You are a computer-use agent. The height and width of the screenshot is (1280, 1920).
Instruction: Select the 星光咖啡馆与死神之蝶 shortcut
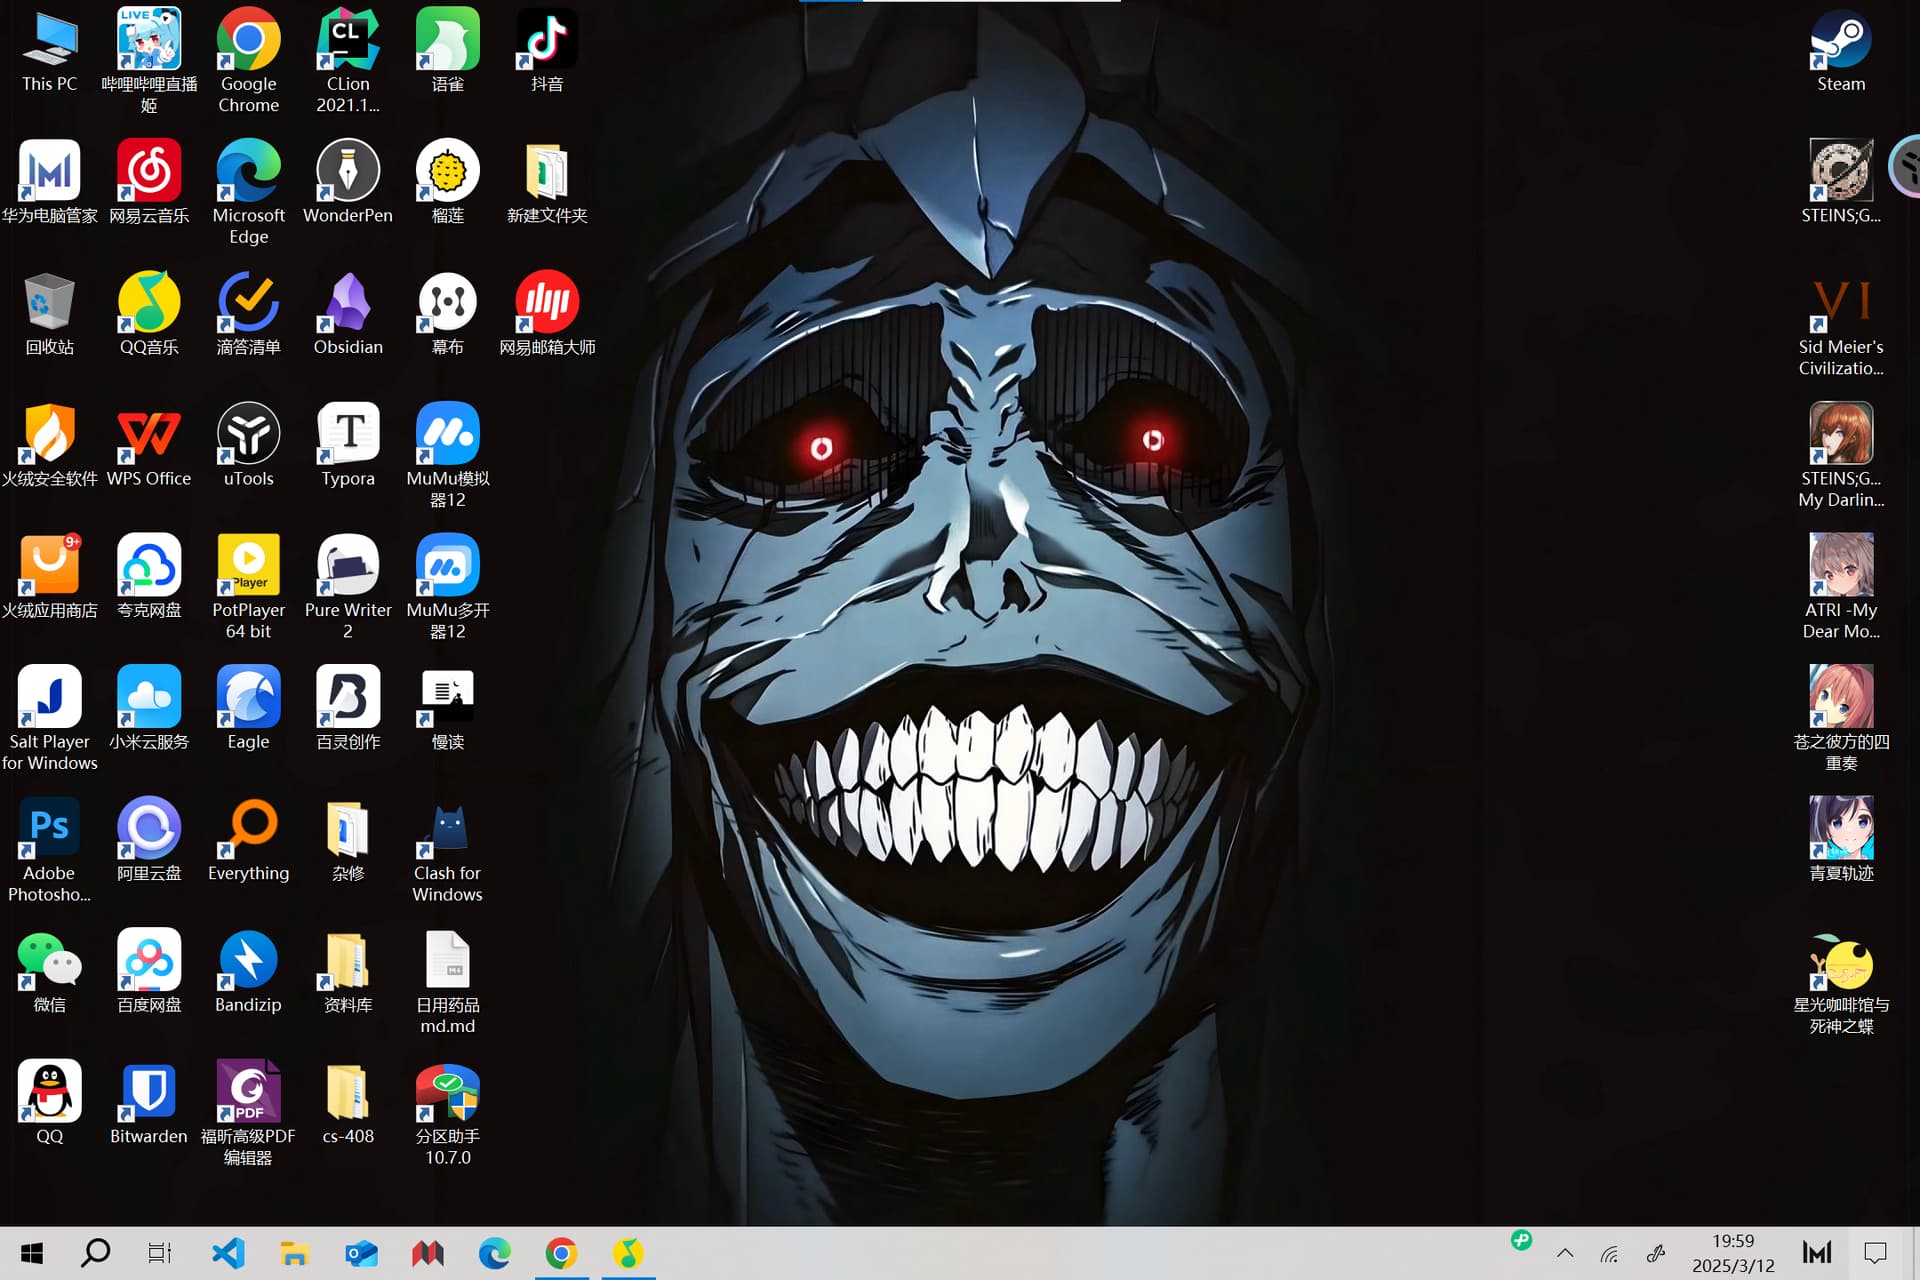(x=1841, y=982)
